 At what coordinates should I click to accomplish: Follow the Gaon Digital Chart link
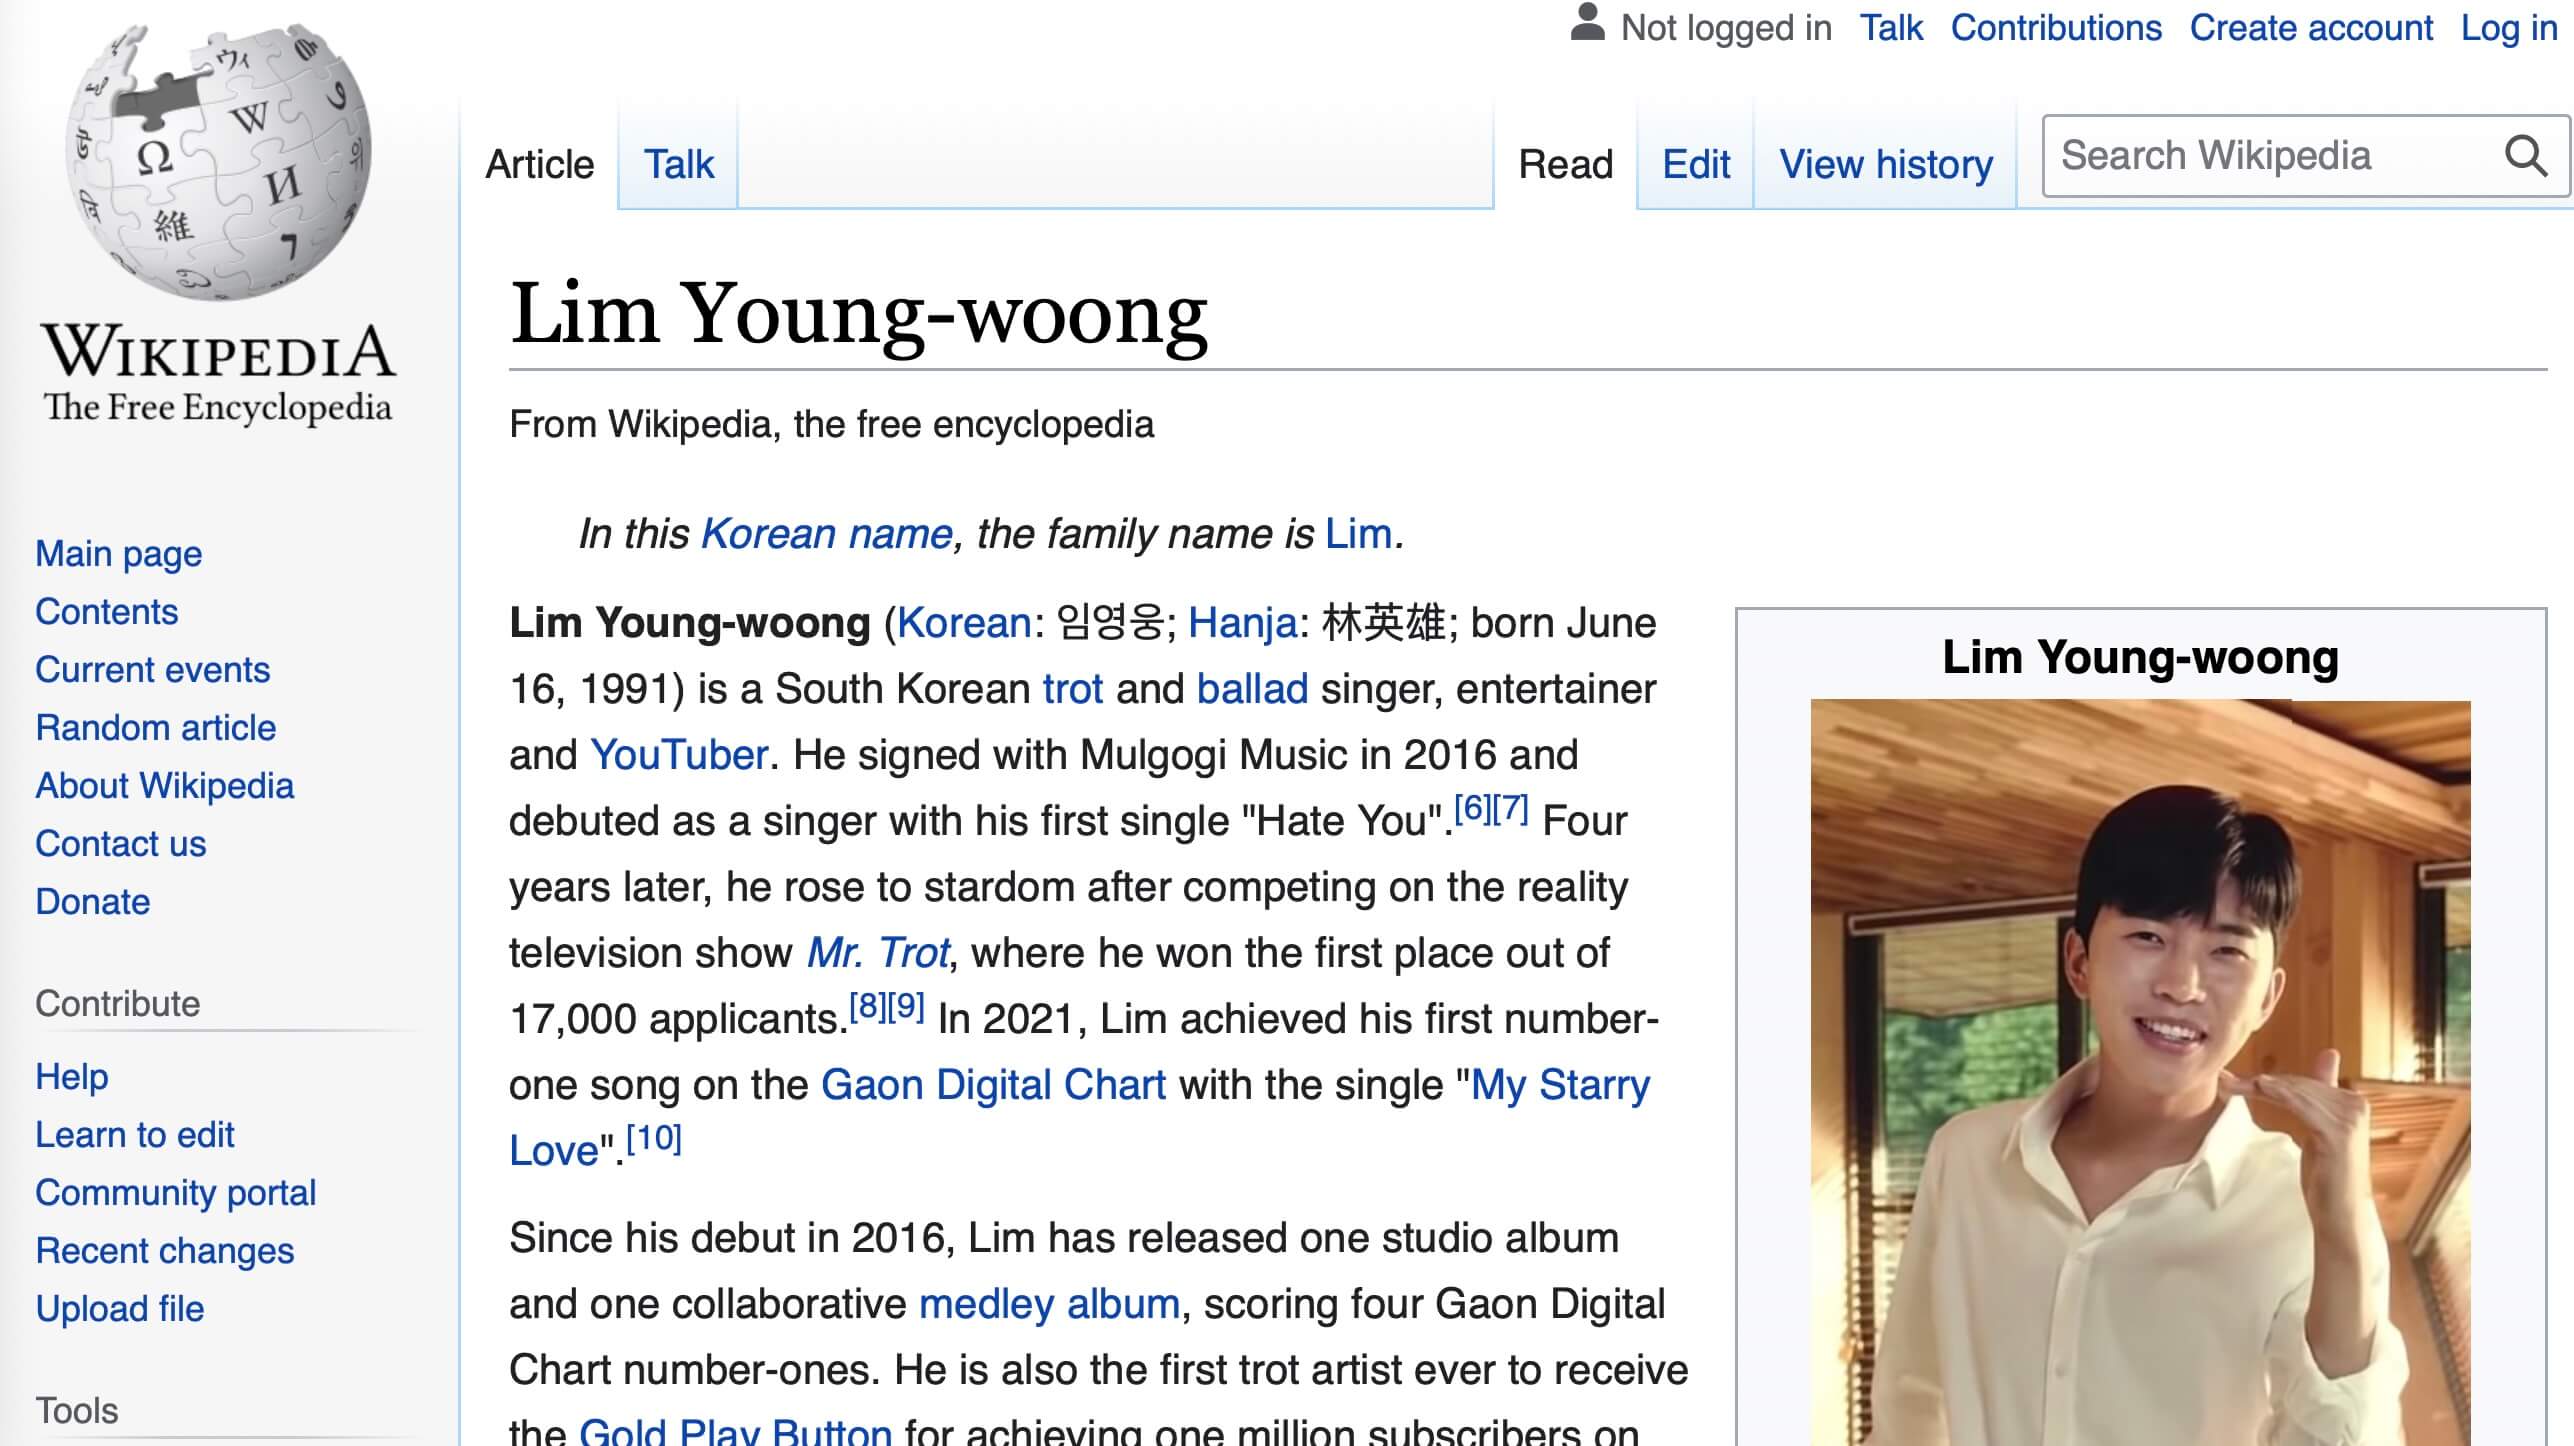pos(993,1085)
